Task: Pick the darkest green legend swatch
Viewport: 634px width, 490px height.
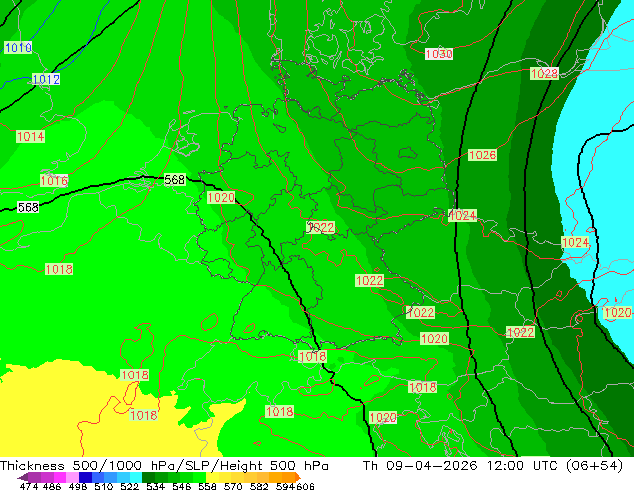Action: coord(148,477)
